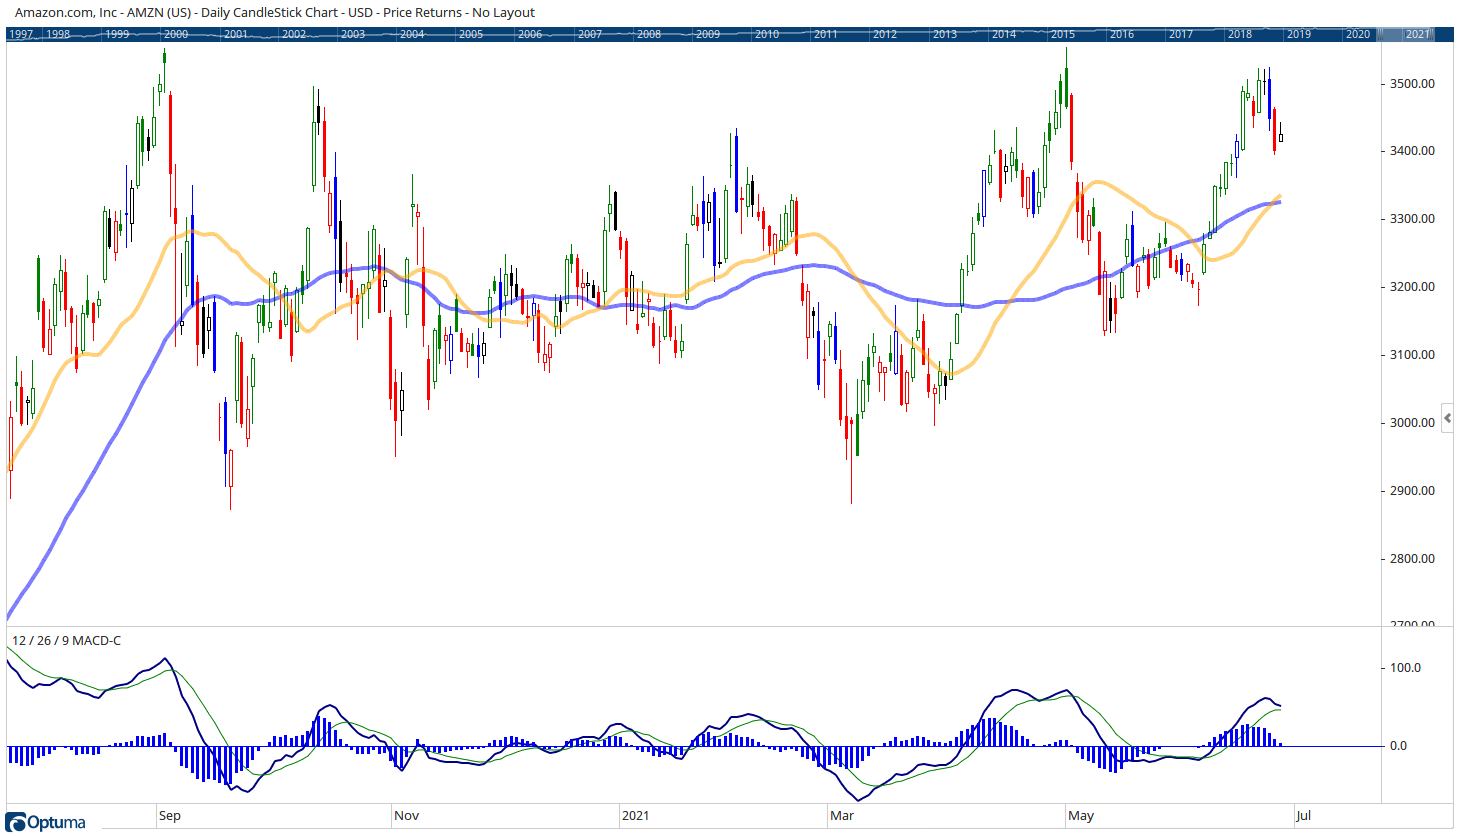Jump to 2001 in the year overview strip
Image resolution: width=1460 pixels, height=836 pixels.
pos(236,34)
